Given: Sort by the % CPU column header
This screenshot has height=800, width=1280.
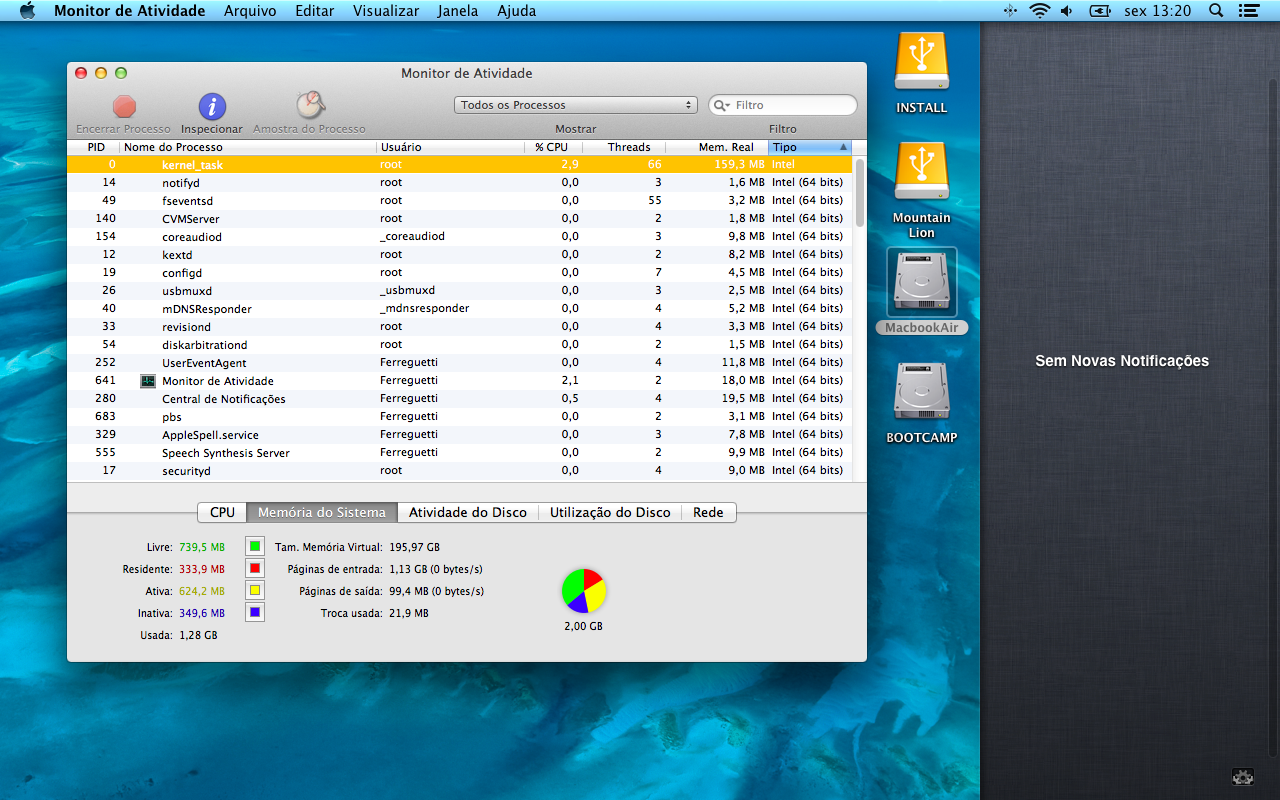Looking at the screenshot, I should click(554, 147).
